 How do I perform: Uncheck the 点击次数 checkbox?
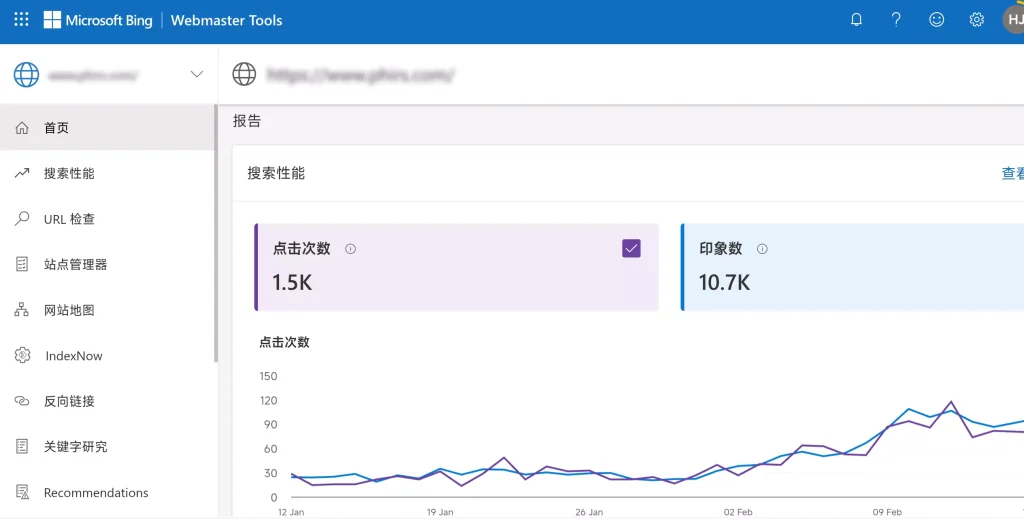631,249
